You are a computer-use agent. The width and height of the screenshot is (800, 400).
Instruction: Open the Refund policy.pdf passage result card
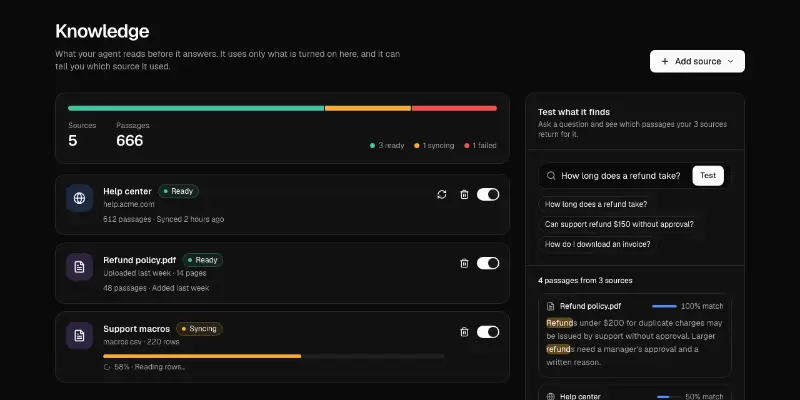[635, 335]
